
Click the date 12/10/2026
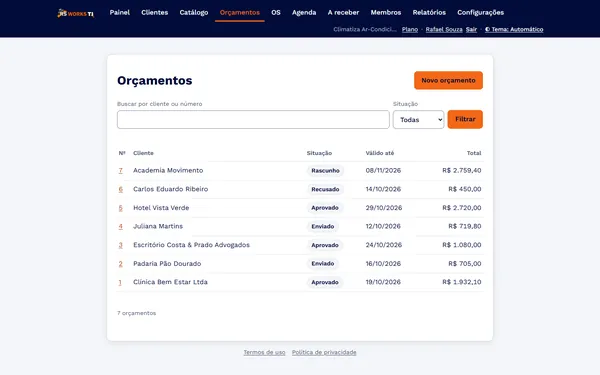[383, 226]
